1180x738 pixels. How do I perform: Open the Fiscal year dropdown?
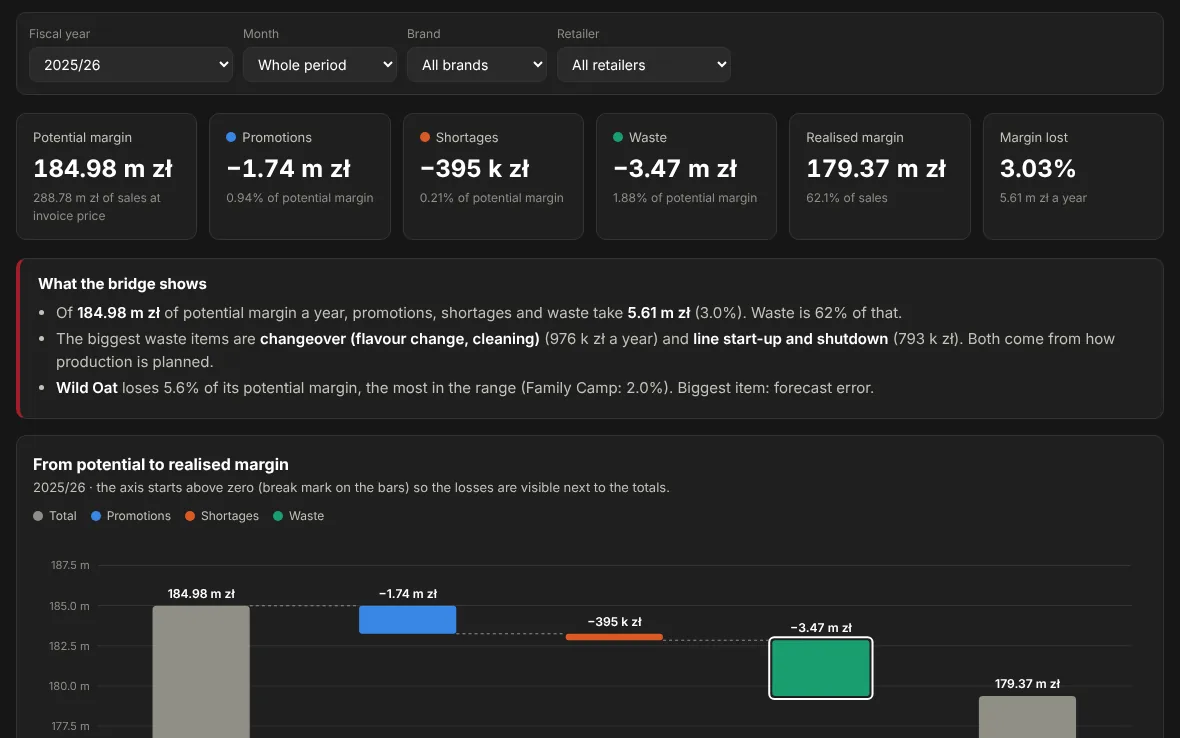(130, 65)
